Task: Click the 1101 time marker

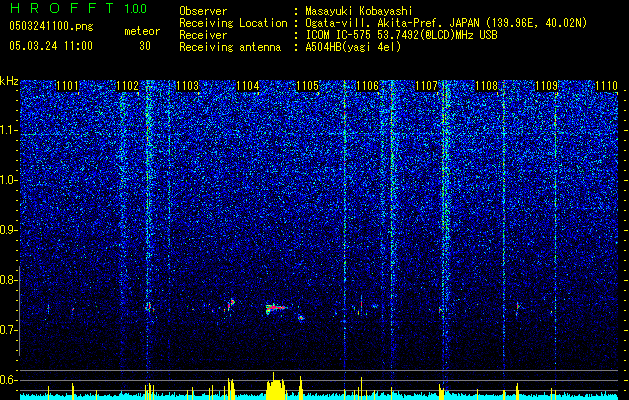Action: click(x=67, y=86)
